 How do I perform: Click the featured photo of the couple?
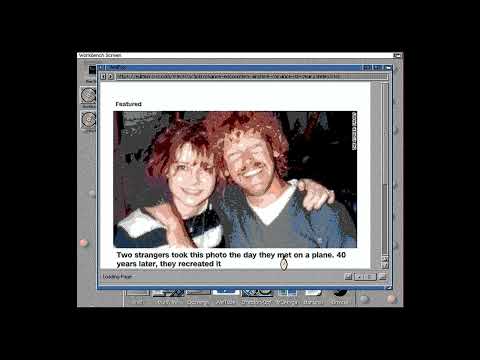[235, 179]
